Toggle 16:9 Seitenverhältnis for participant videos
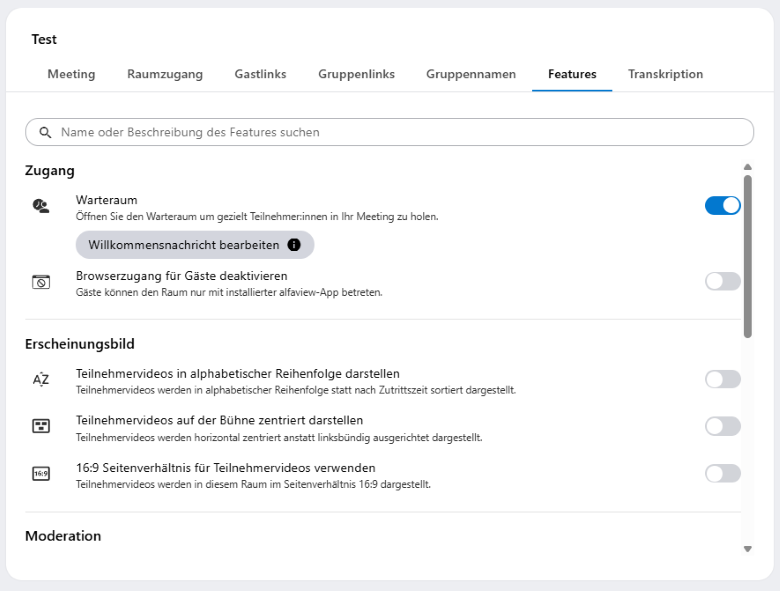This screenshot has width=780, height=591. coord(722,473)
